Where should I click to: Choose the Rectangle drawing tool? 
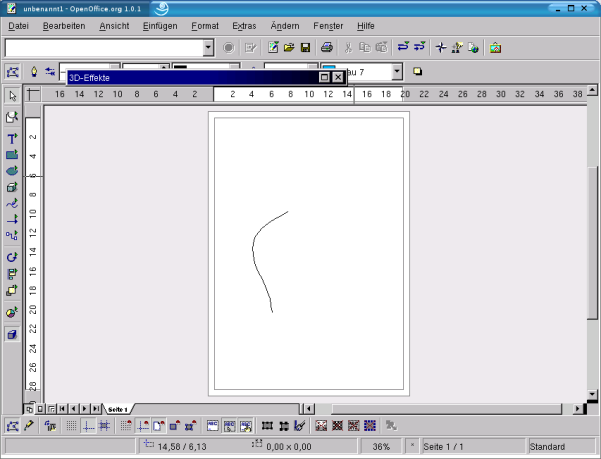[x=12, y=155]
